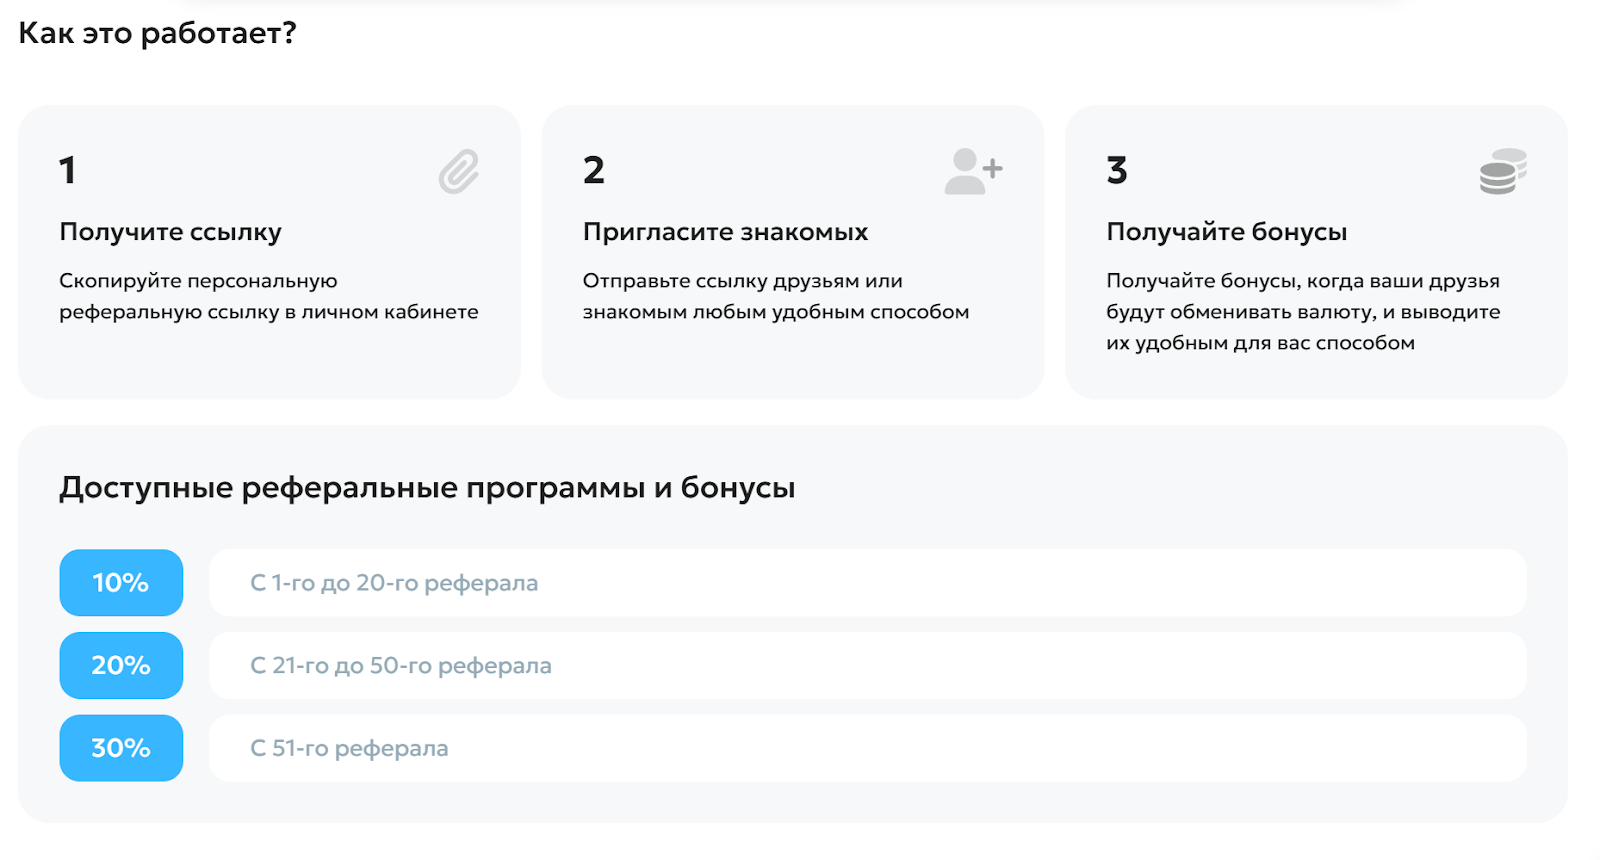The width and height of the screenshot is (1600, 860).
Task: Click the stacked coins bonus icon
Action: [x=1502, y=171]
